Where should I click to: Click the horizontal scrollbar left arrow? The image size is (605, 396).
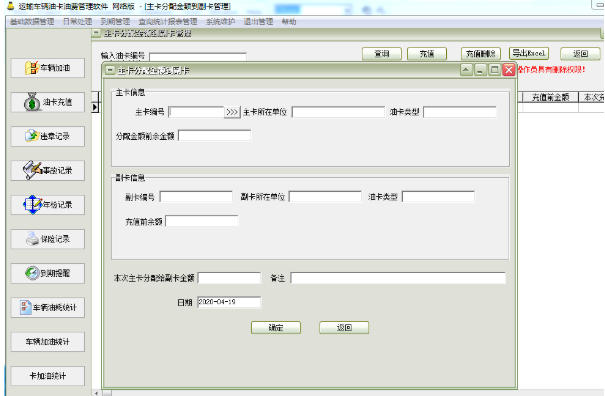(x=96, y=393)
